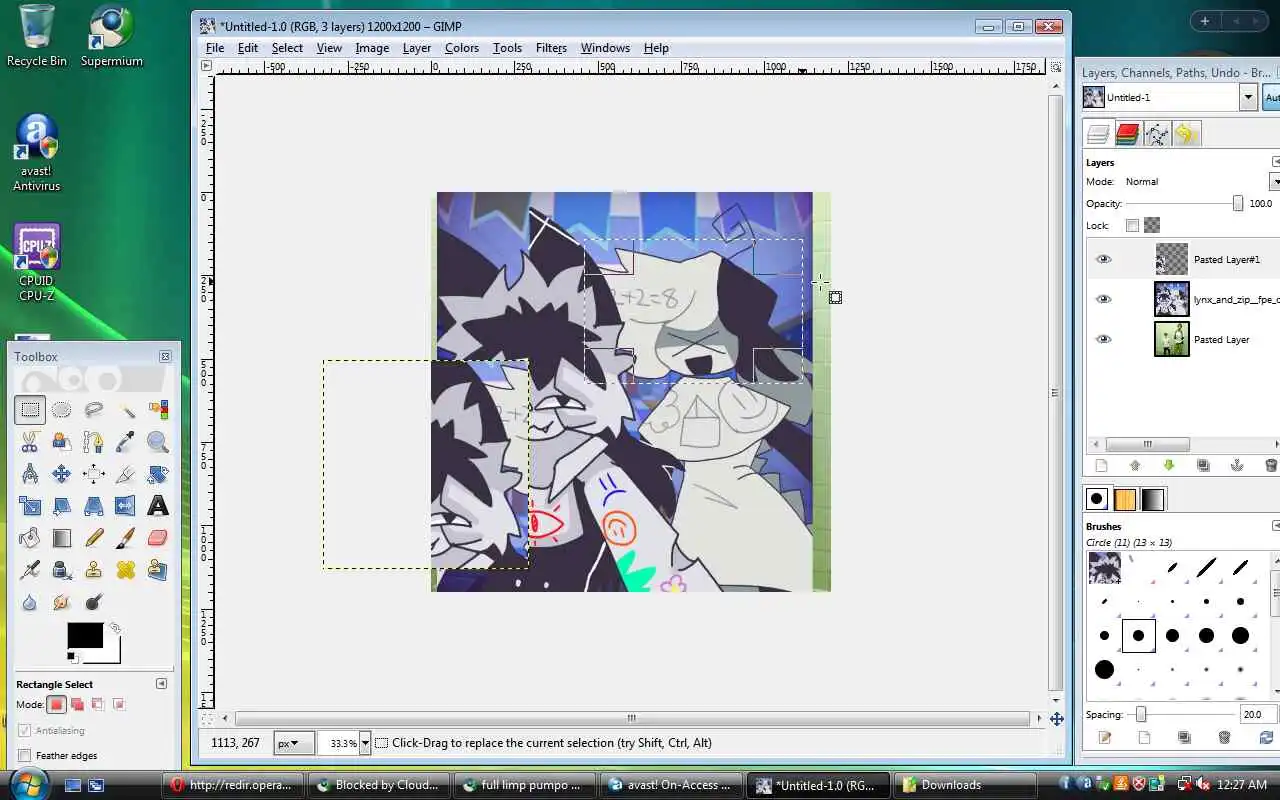Pick the Eraser tool
The width and height of the screenshot is (1280, 800).
(x=158, y=537)
